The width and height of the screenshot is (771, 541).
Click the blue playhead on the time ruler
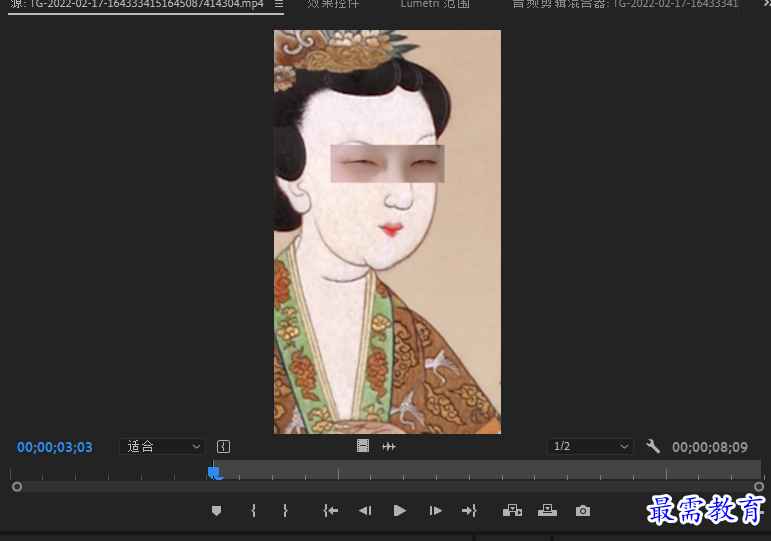coord(214,472)
